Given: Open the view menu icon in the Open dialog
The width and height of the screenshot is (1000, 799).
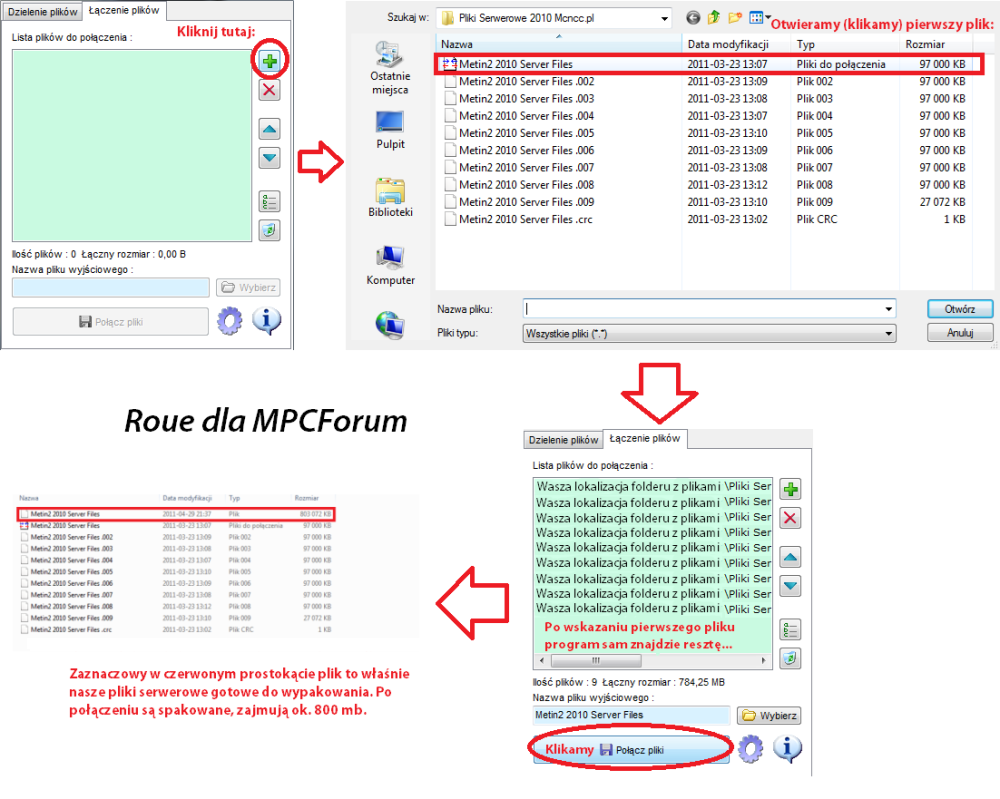Looking at the screenshot, I should pos(759,18).
